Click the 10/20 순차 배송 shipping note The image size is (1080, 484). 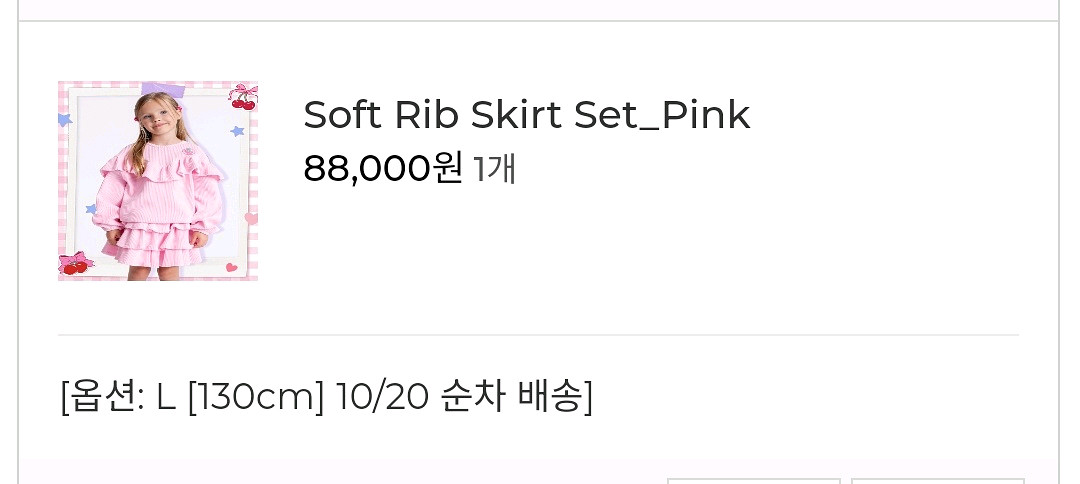coord(465,397)
